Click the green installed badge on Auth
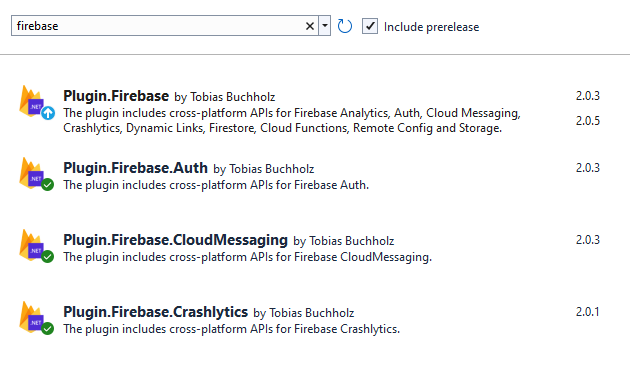This screenshot has height=369, width=630. pyautogui.click(x=48, y=185)
